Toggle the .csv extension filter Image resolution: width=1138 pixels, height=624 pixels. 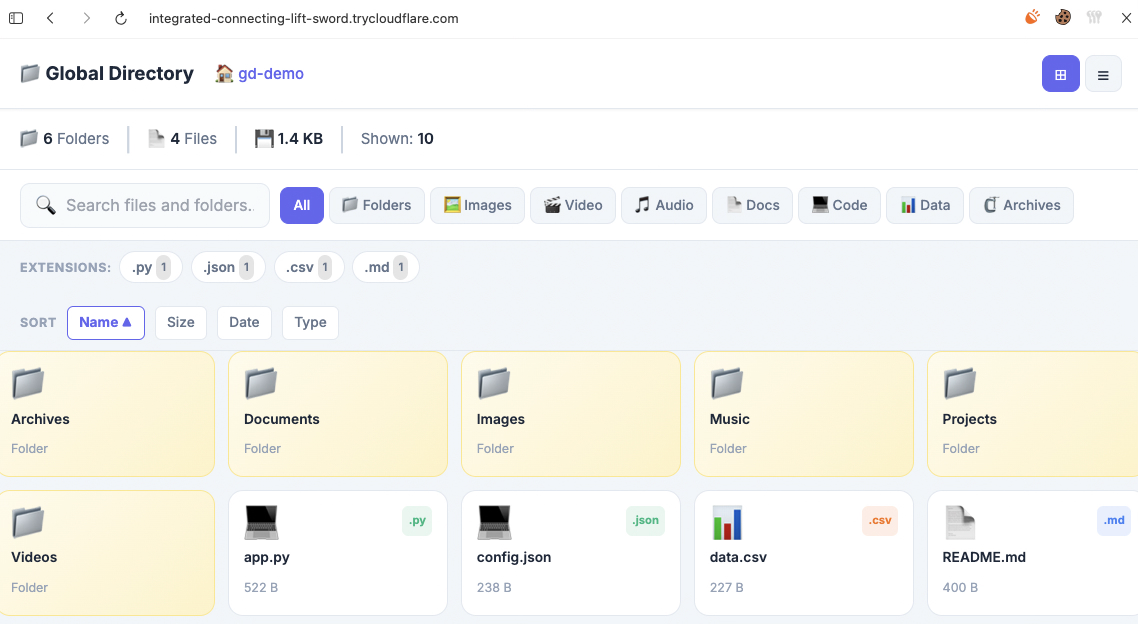coord(309,267)
